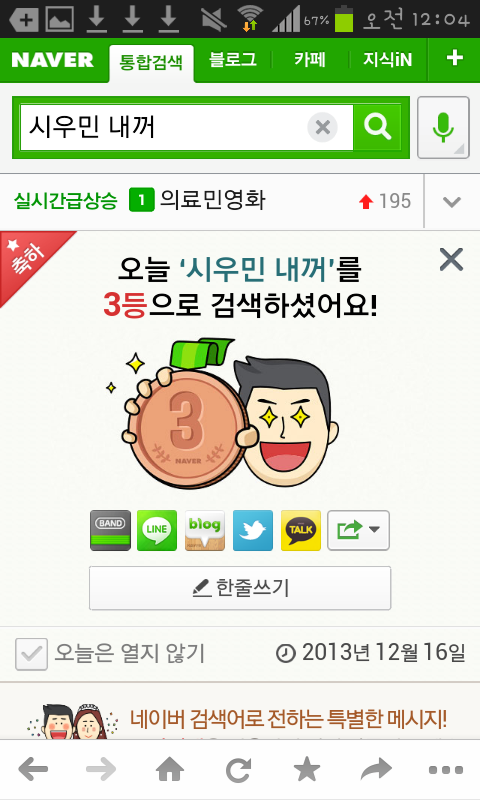This screenshot has width=480, height=800.
Task: Expand the 실시간급상승 trending list chevron
Action: click(452, 202)
